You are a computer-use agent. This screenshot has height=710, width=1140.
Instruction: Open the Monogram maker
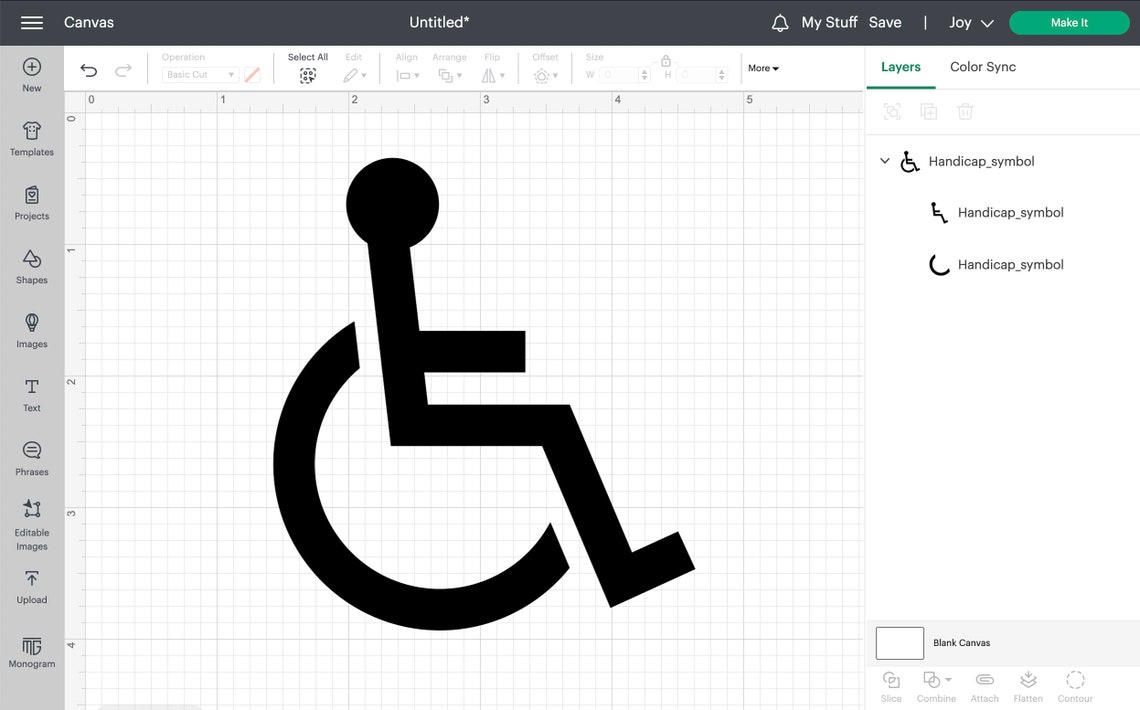tap(31, 650)
